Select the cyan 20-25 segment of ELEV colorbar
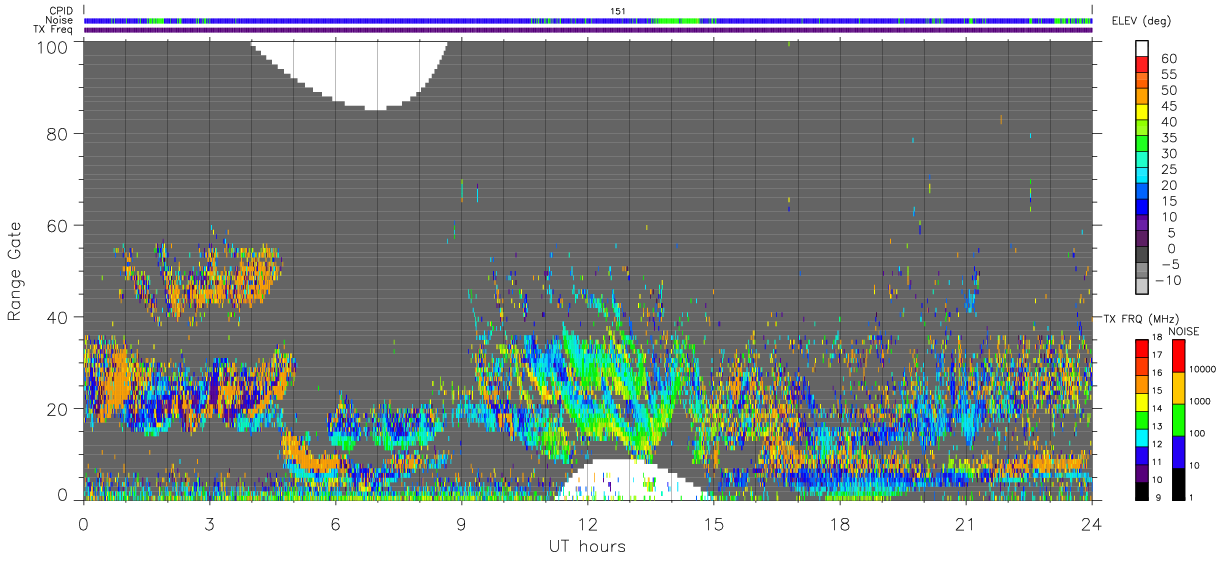 tap(1142, 177)
